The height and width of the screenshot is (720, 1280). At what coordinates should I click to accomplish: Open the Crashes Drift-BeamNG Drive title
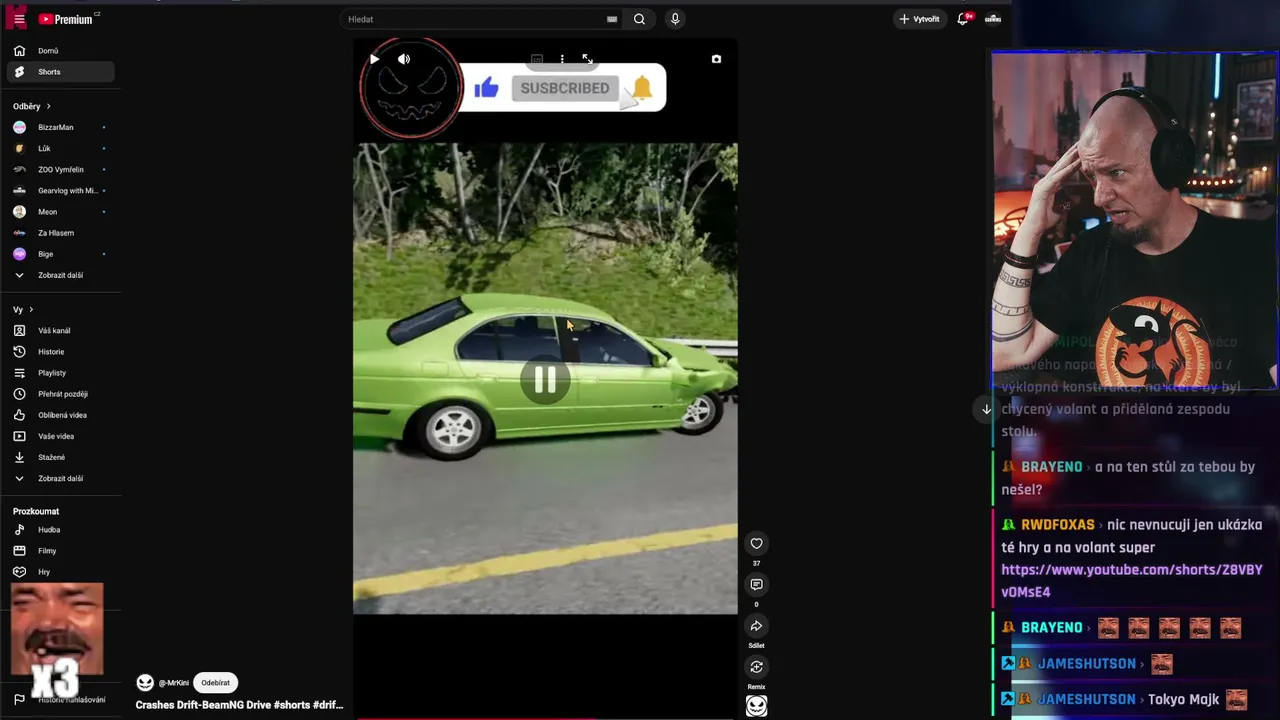coord(239,705)
